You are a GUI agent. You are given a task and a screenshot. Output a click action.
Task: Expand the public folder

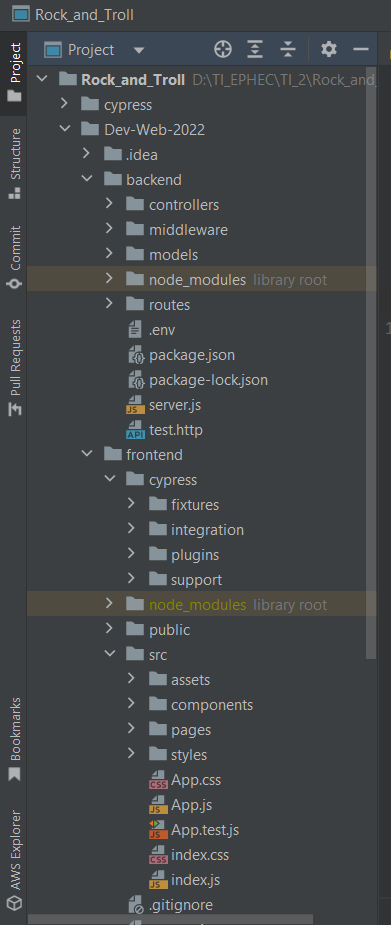tap(109, 629)
